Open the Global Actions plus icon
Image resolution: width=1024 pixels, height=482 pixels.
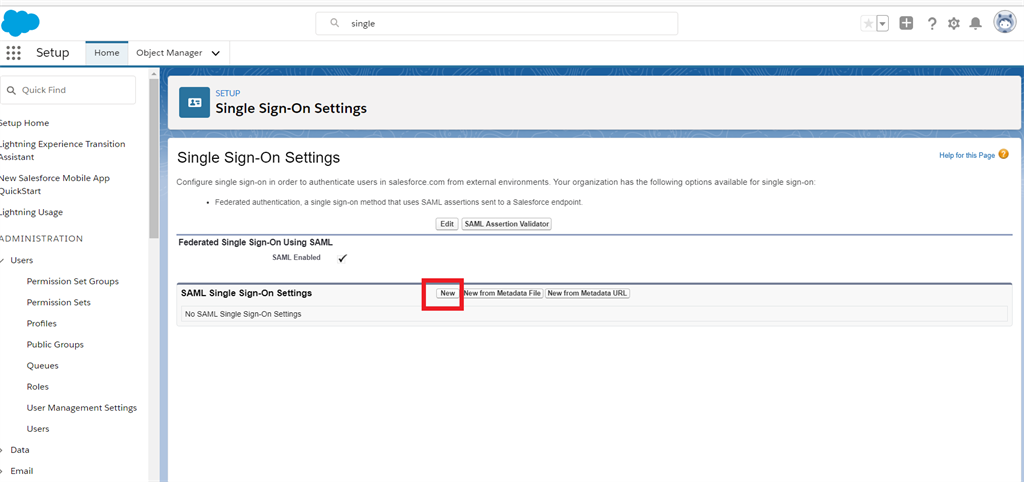(906, 24)
